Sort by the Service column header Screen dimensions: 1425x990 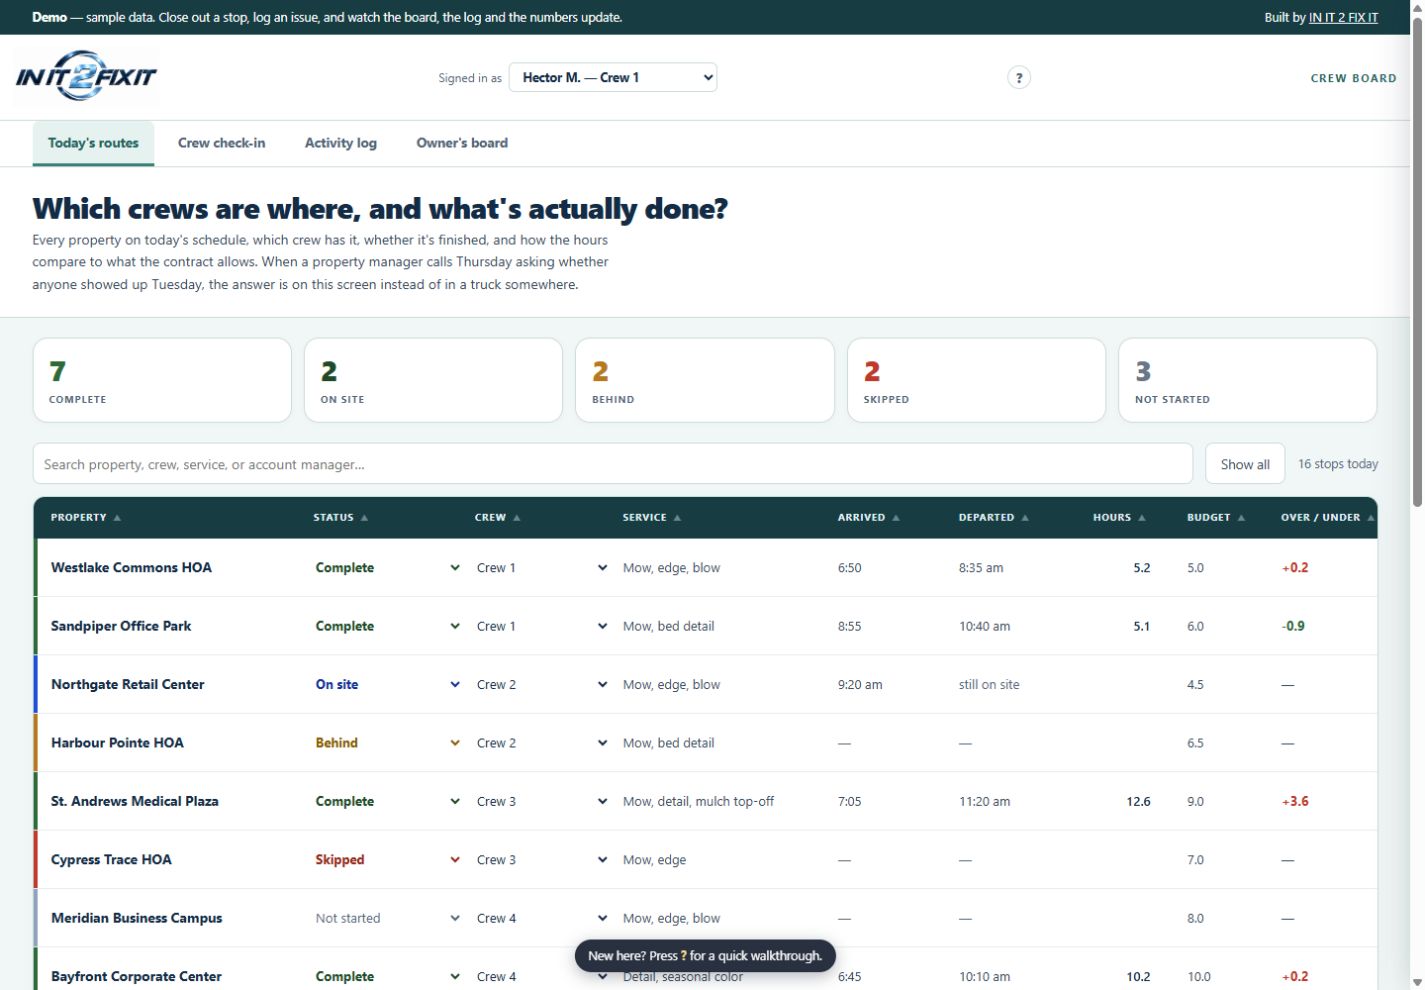tap(652, 517)
